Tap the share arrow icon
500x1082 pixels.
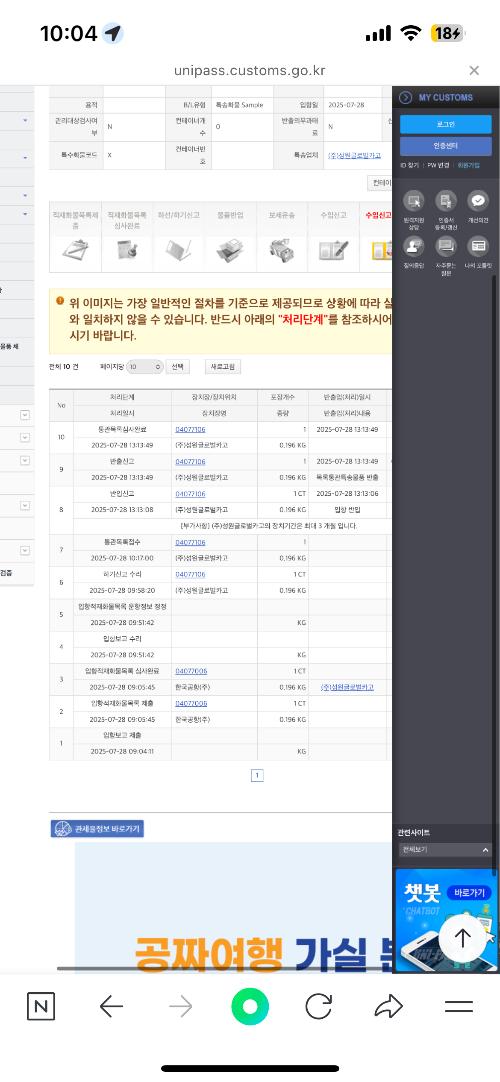point(388,1007)
